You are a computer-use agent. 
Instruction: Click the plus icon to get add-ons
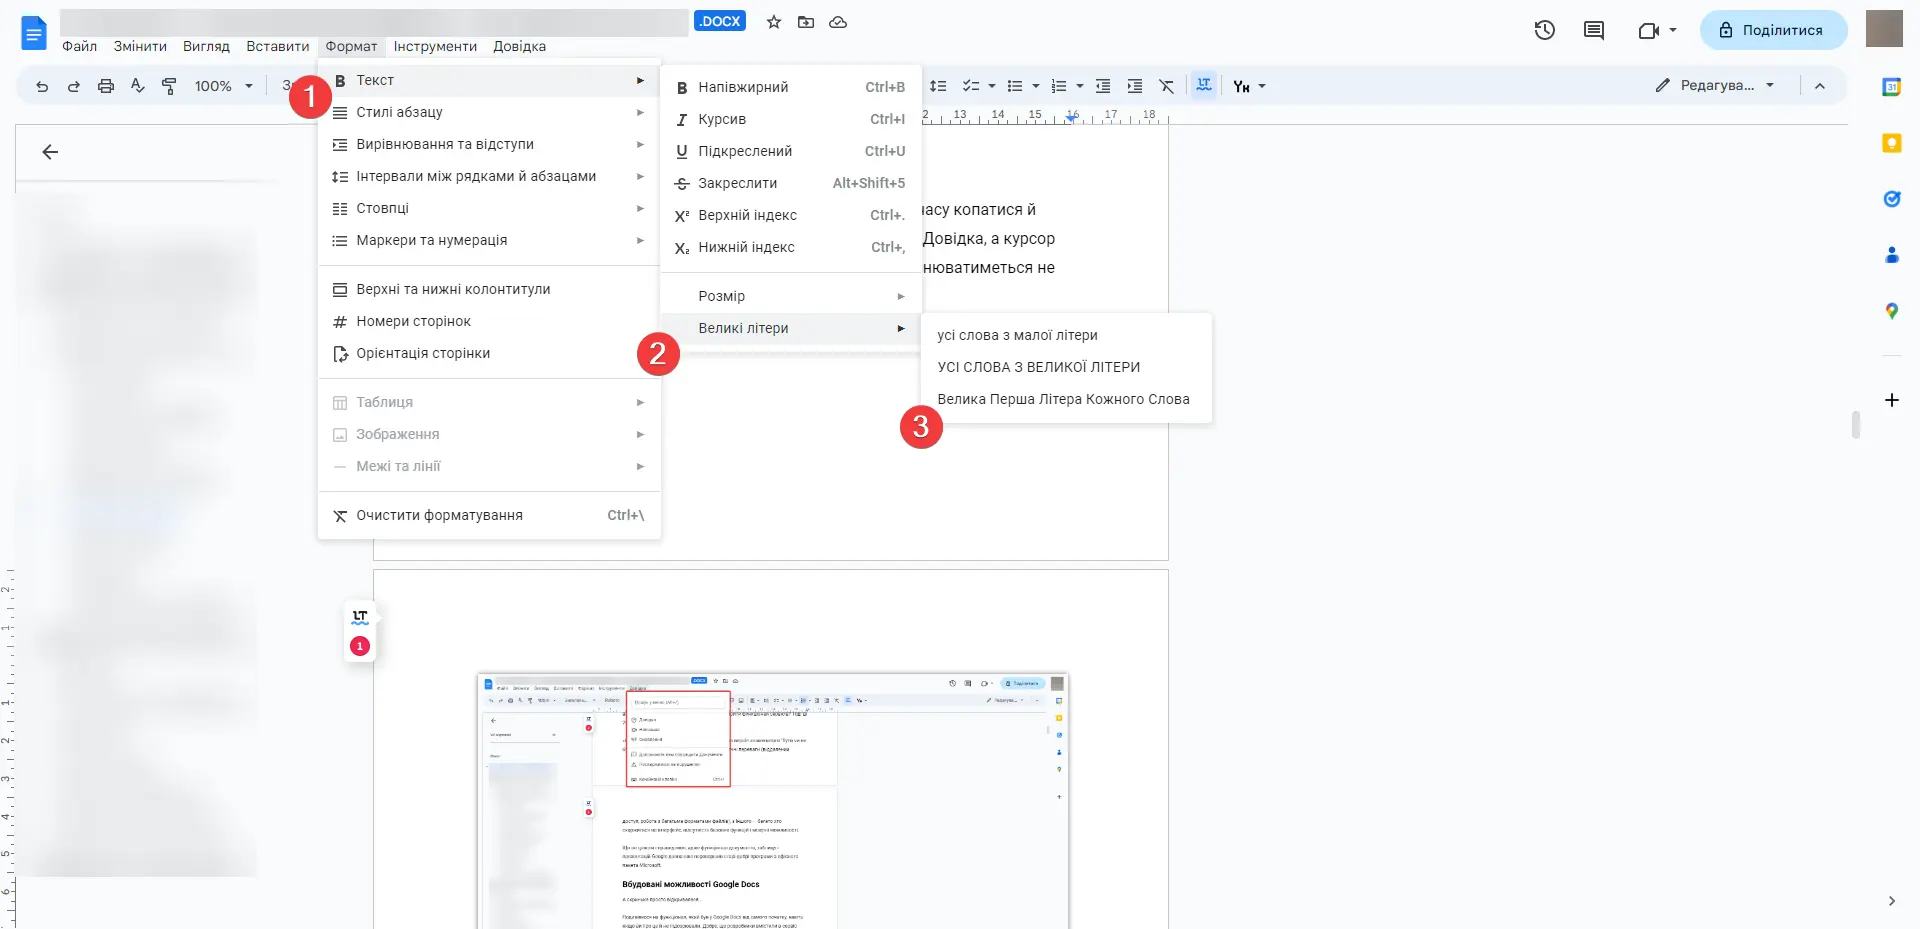point(1892,400)
